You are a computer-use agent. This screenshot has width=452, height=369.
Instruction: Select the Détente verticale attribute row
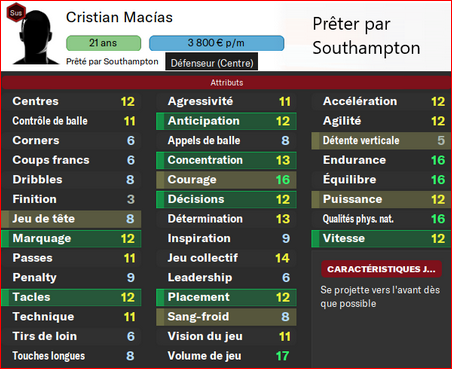(x=381, y=141)
